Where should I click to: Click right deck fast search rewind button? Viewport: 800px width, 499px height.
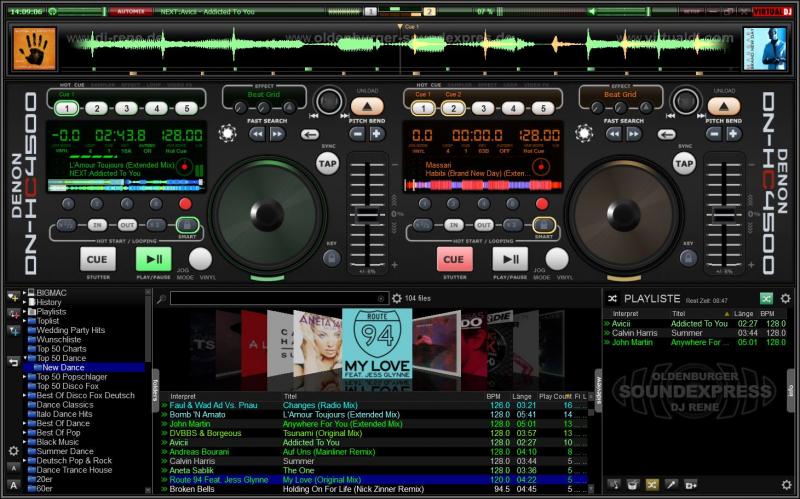614,134
